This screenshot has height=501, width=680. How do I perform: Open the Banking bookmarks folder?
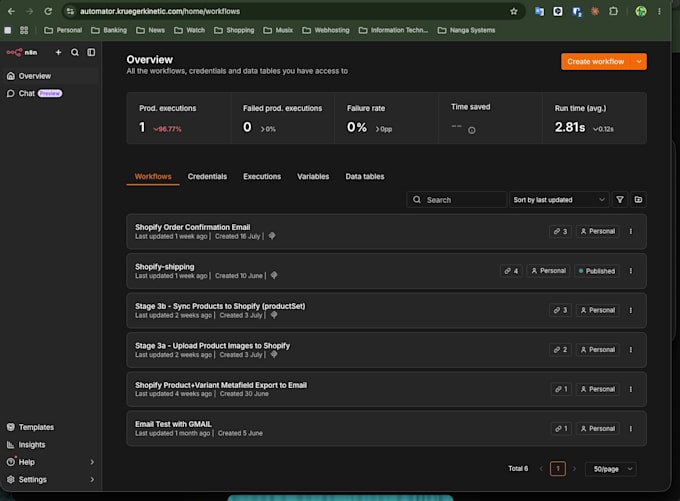tap(109, 30)
